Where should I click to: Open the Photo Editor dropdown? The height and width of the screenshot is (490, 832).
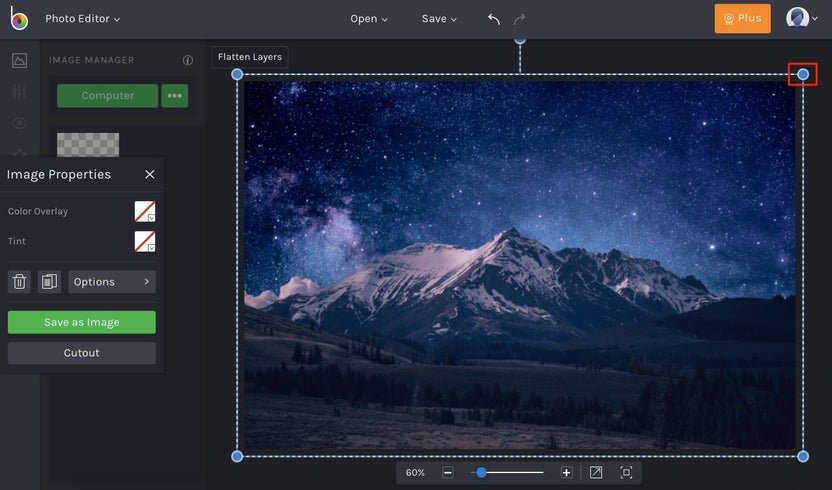(82, 19)
